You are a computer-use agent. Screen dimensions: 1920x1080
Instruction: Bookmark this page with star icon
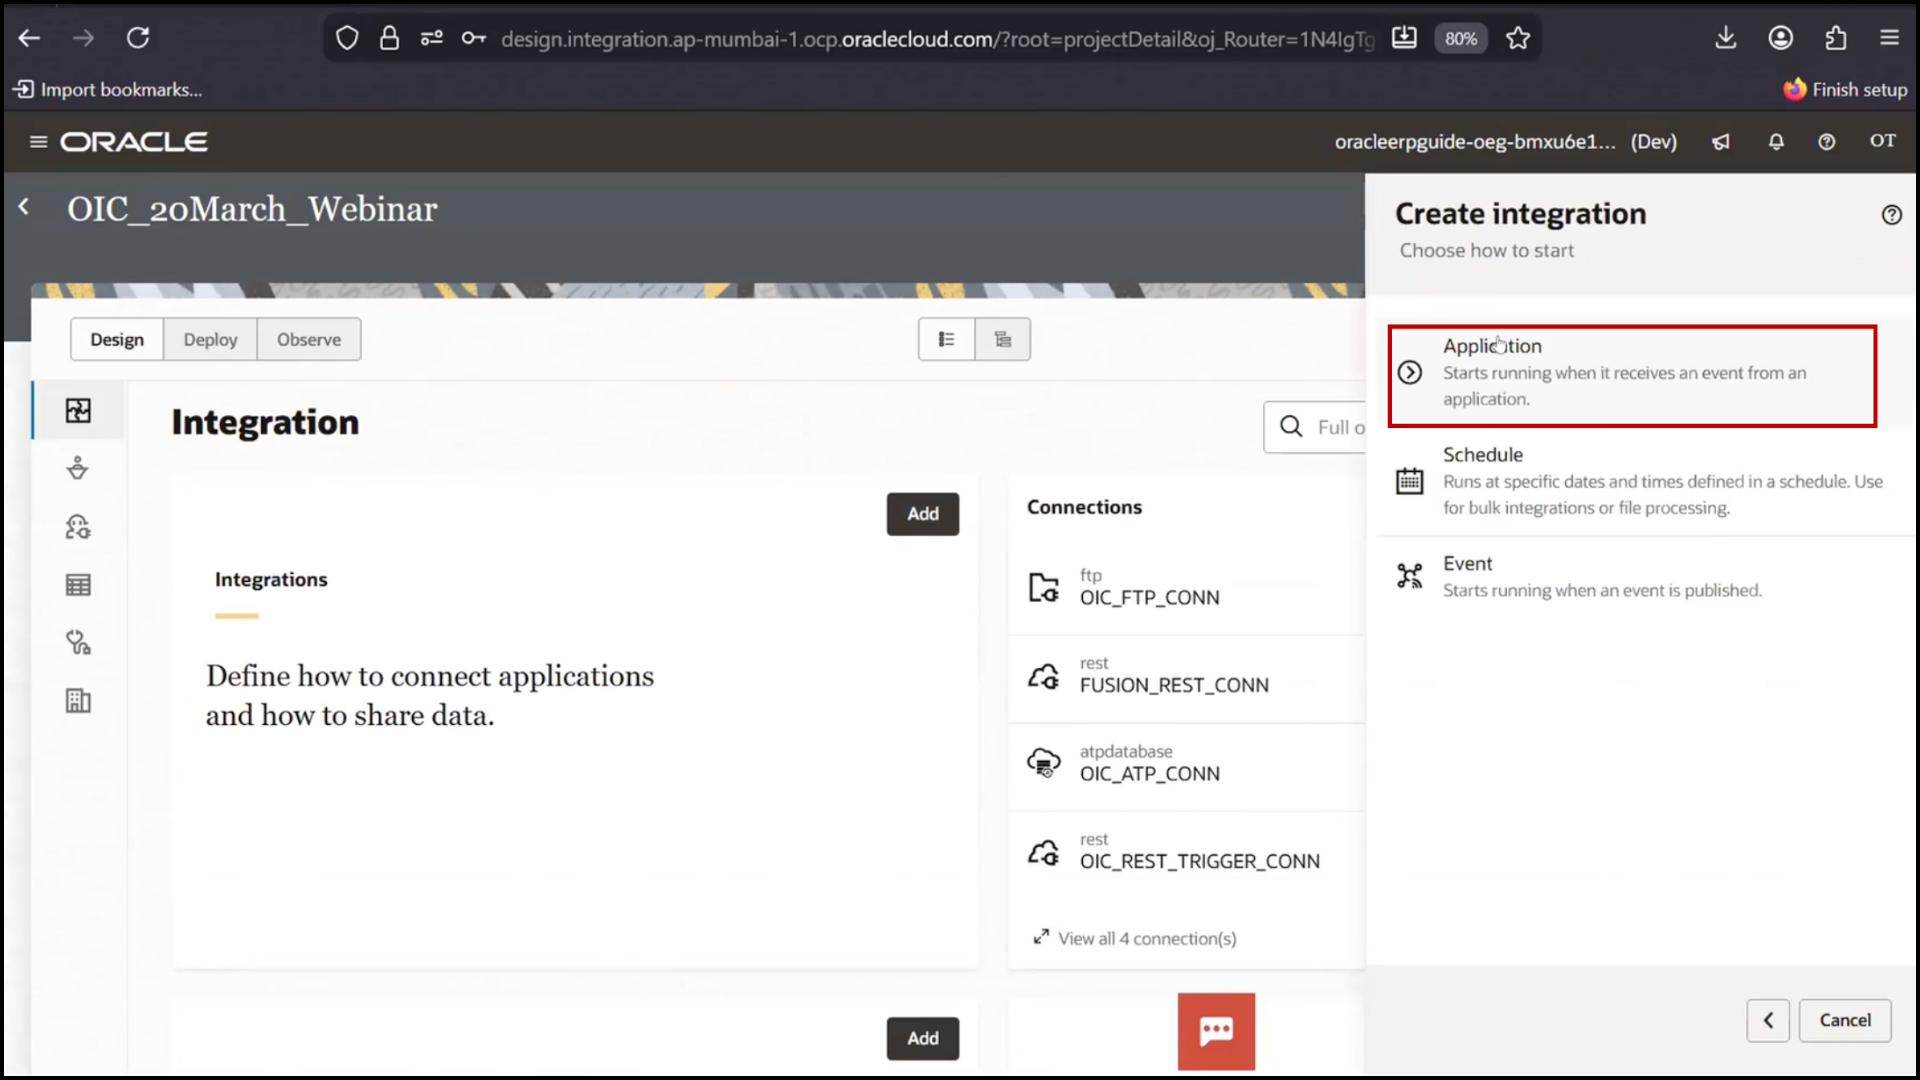[x=1518, y=38]
